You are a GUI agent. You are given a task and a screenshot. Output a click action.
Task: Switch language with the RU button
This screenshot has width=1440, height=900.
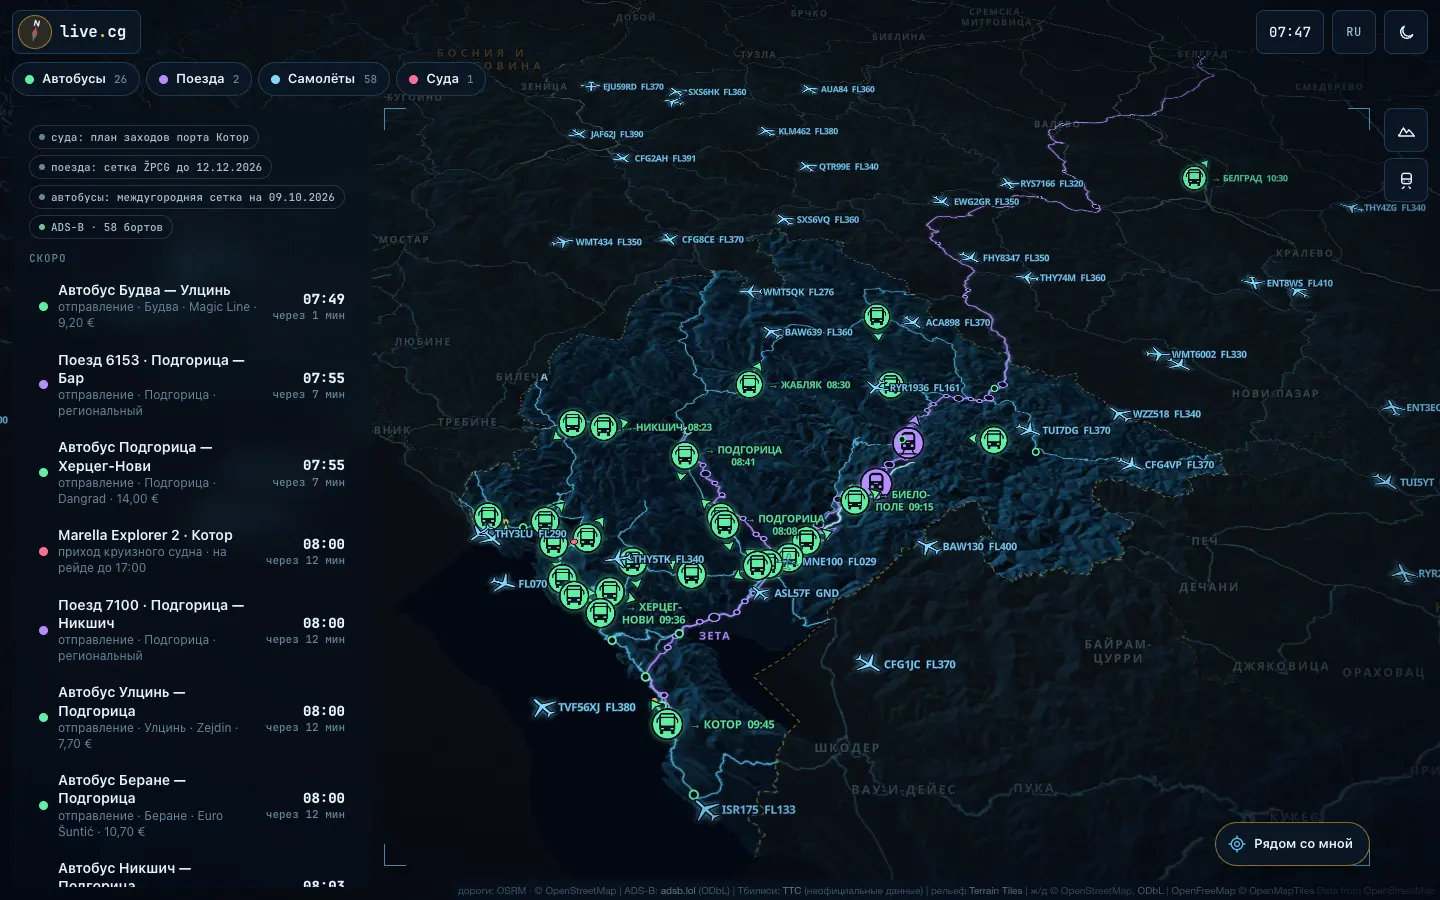tap(1354, 32)
